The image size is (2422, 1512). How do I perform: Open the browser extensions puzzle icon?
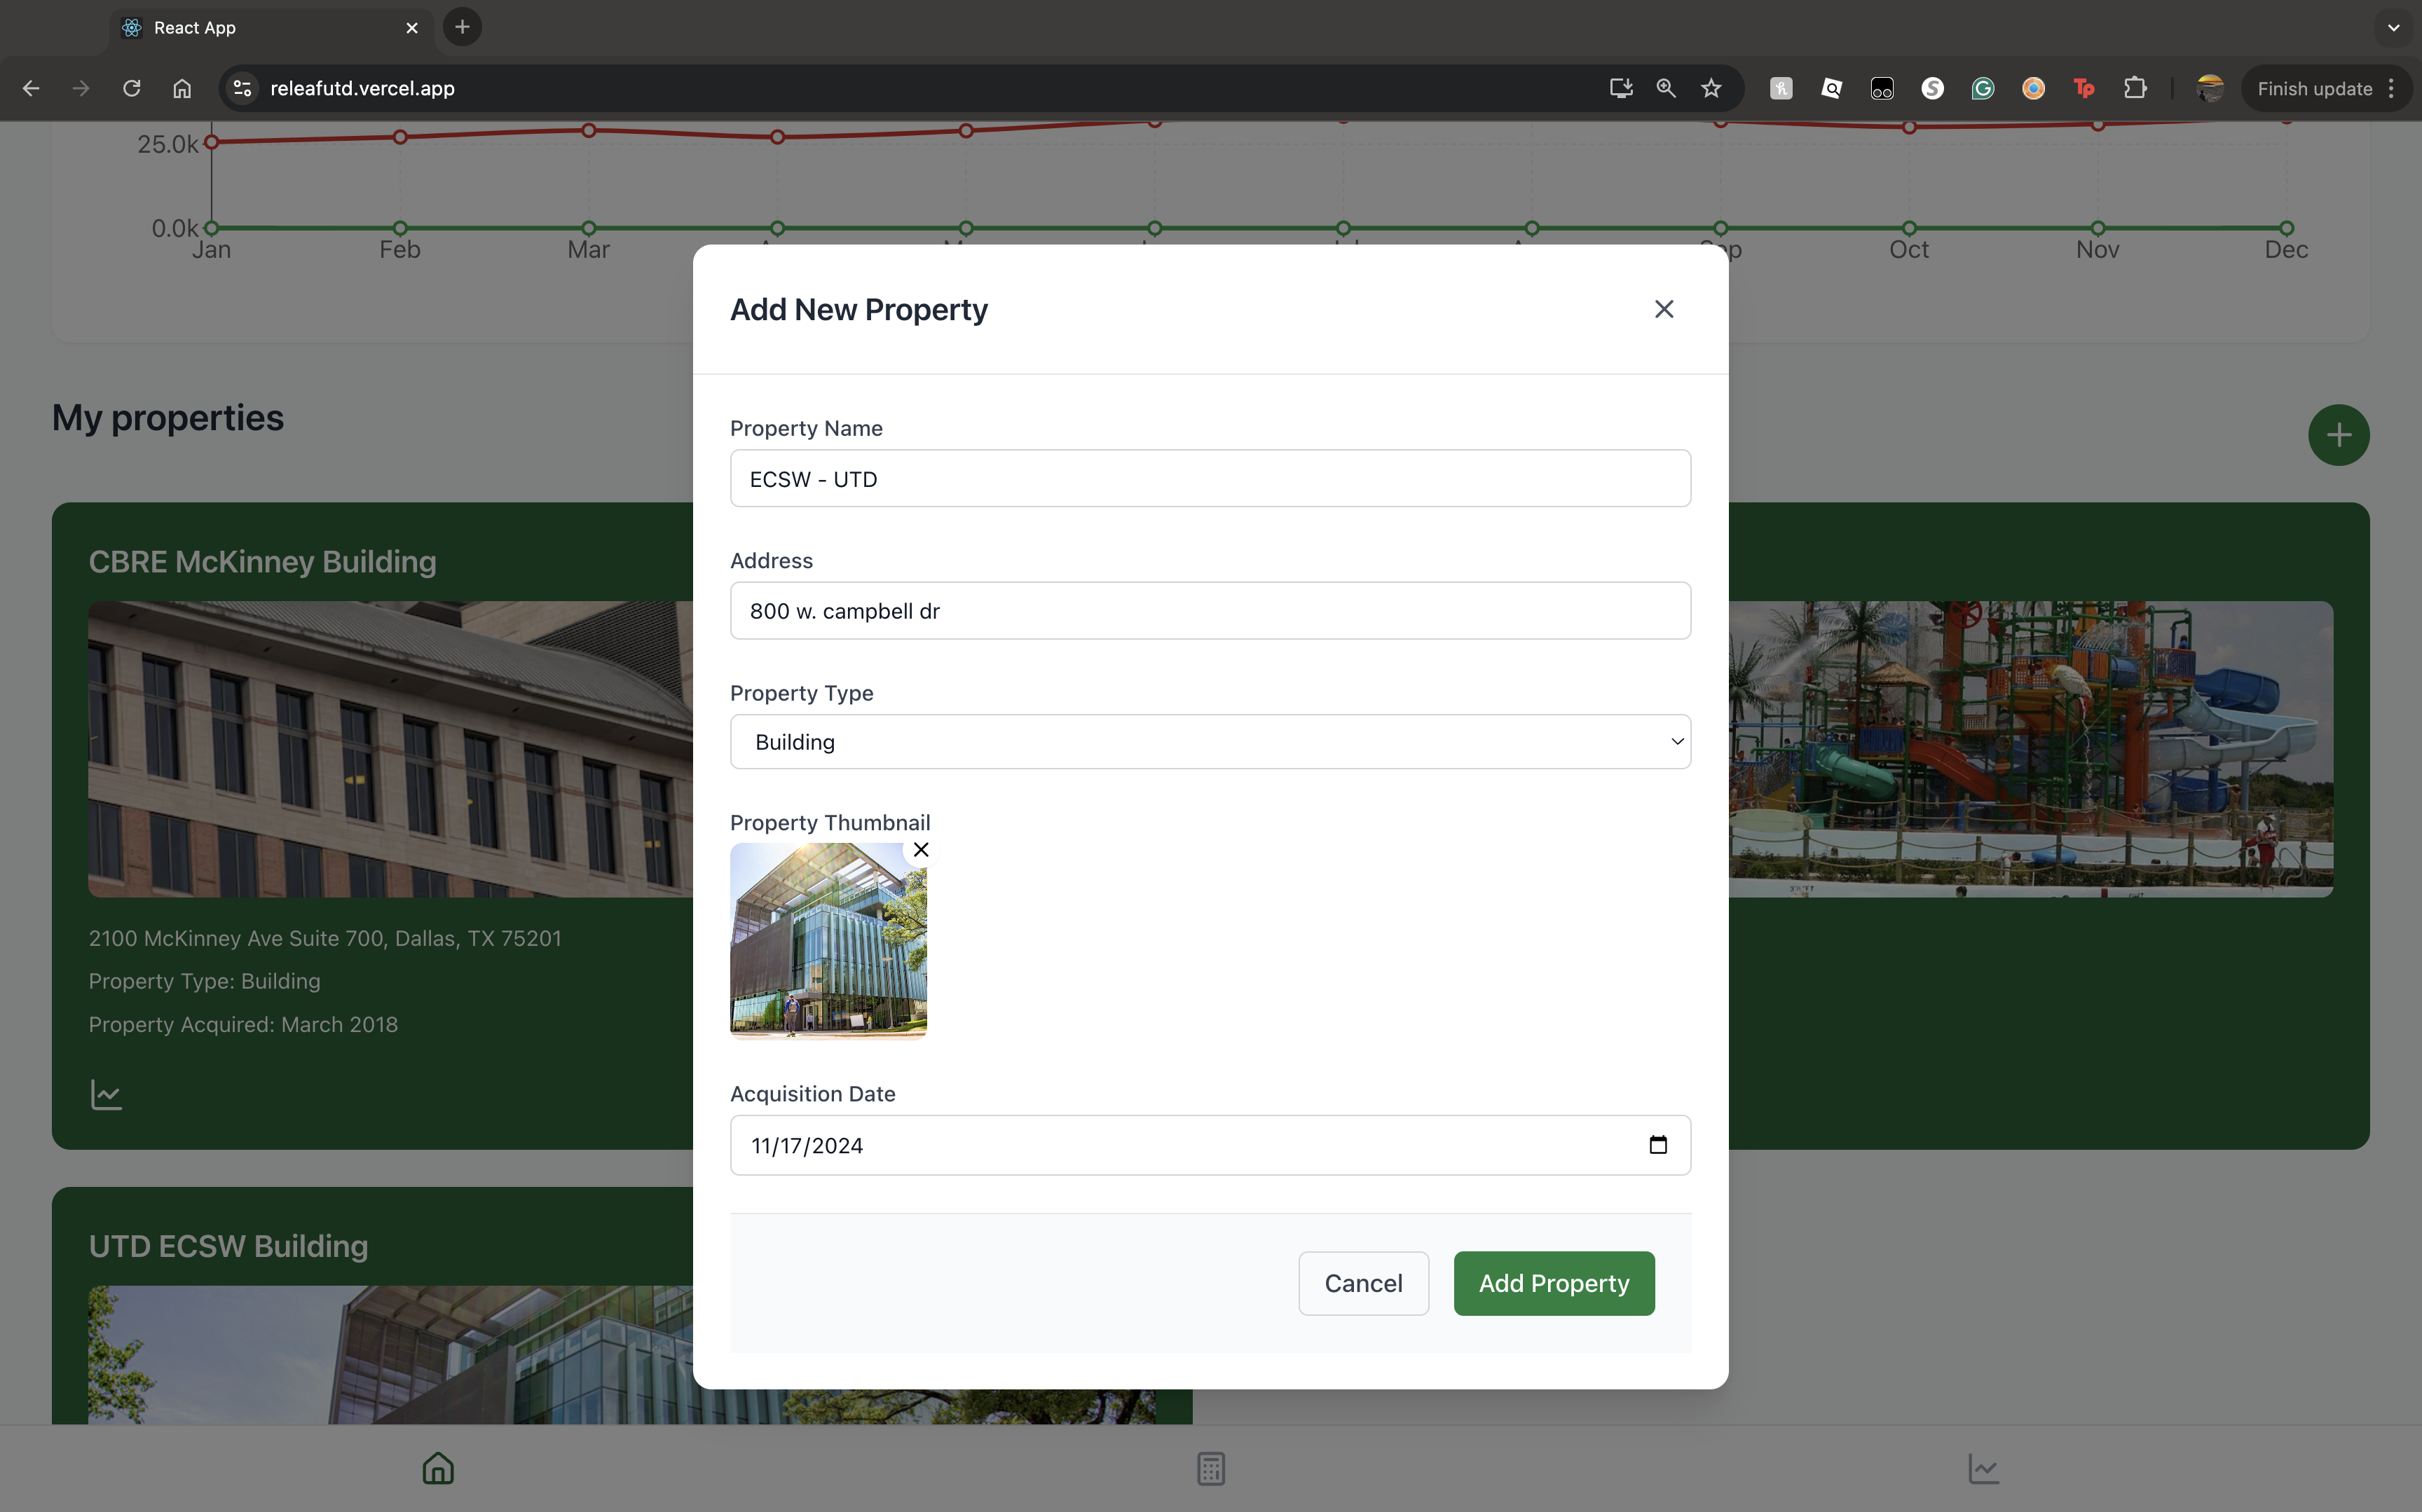click(2135, 88)
